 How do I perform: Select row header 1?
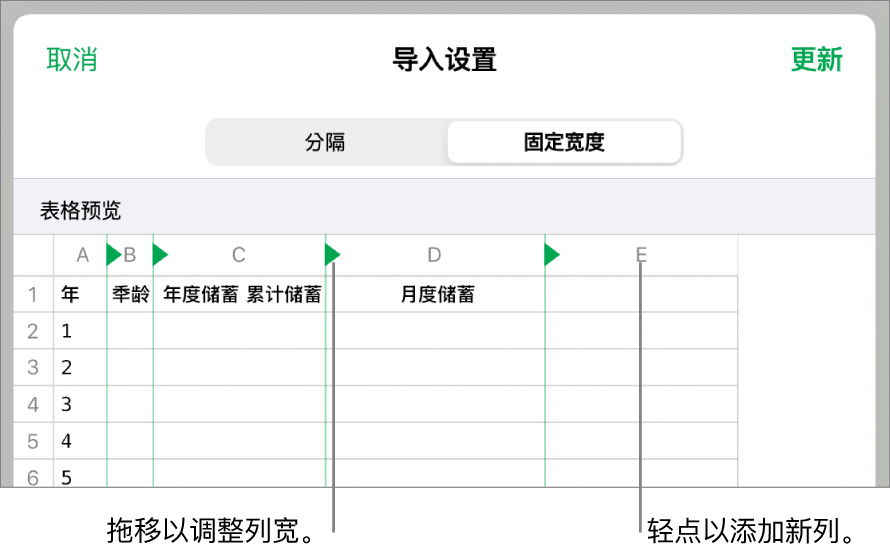click(x=33, y=294)
